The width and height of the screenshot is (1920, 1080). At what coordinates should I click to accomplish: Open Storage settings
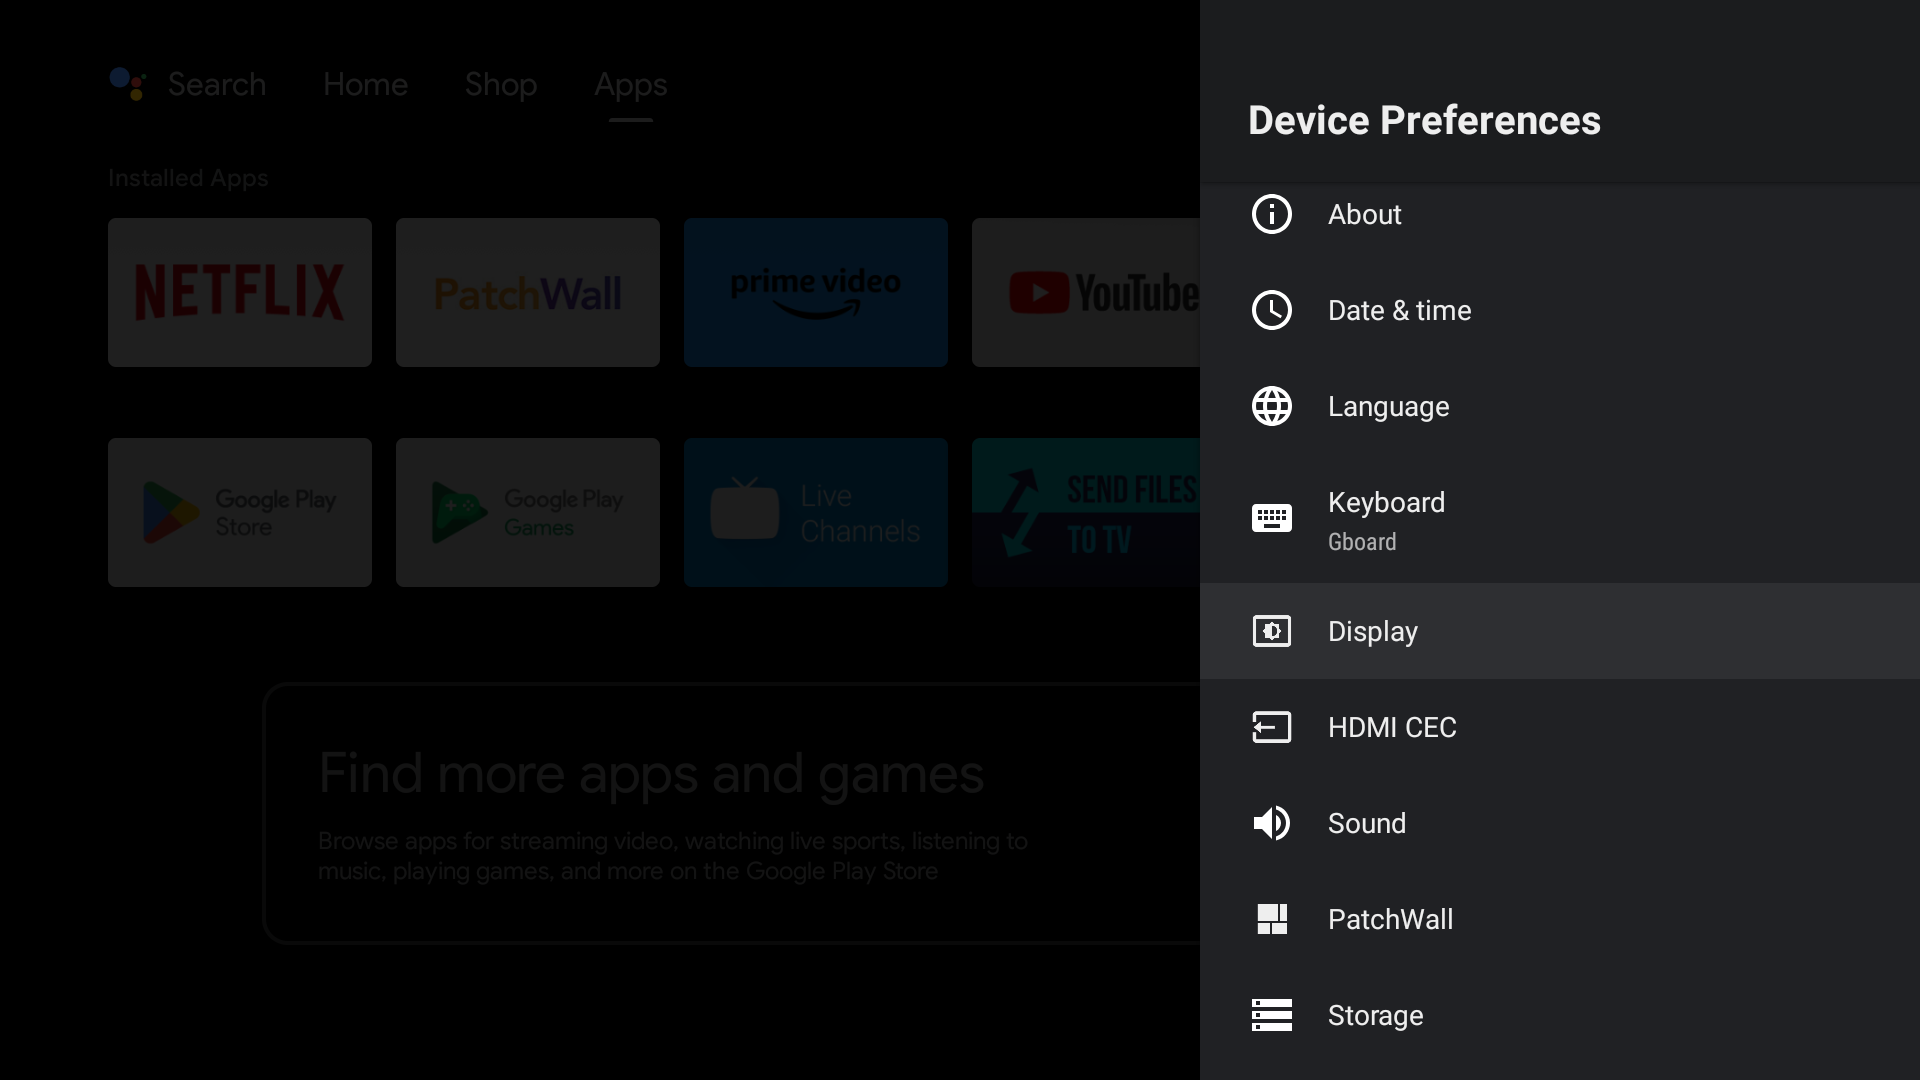(1560, 1015)
